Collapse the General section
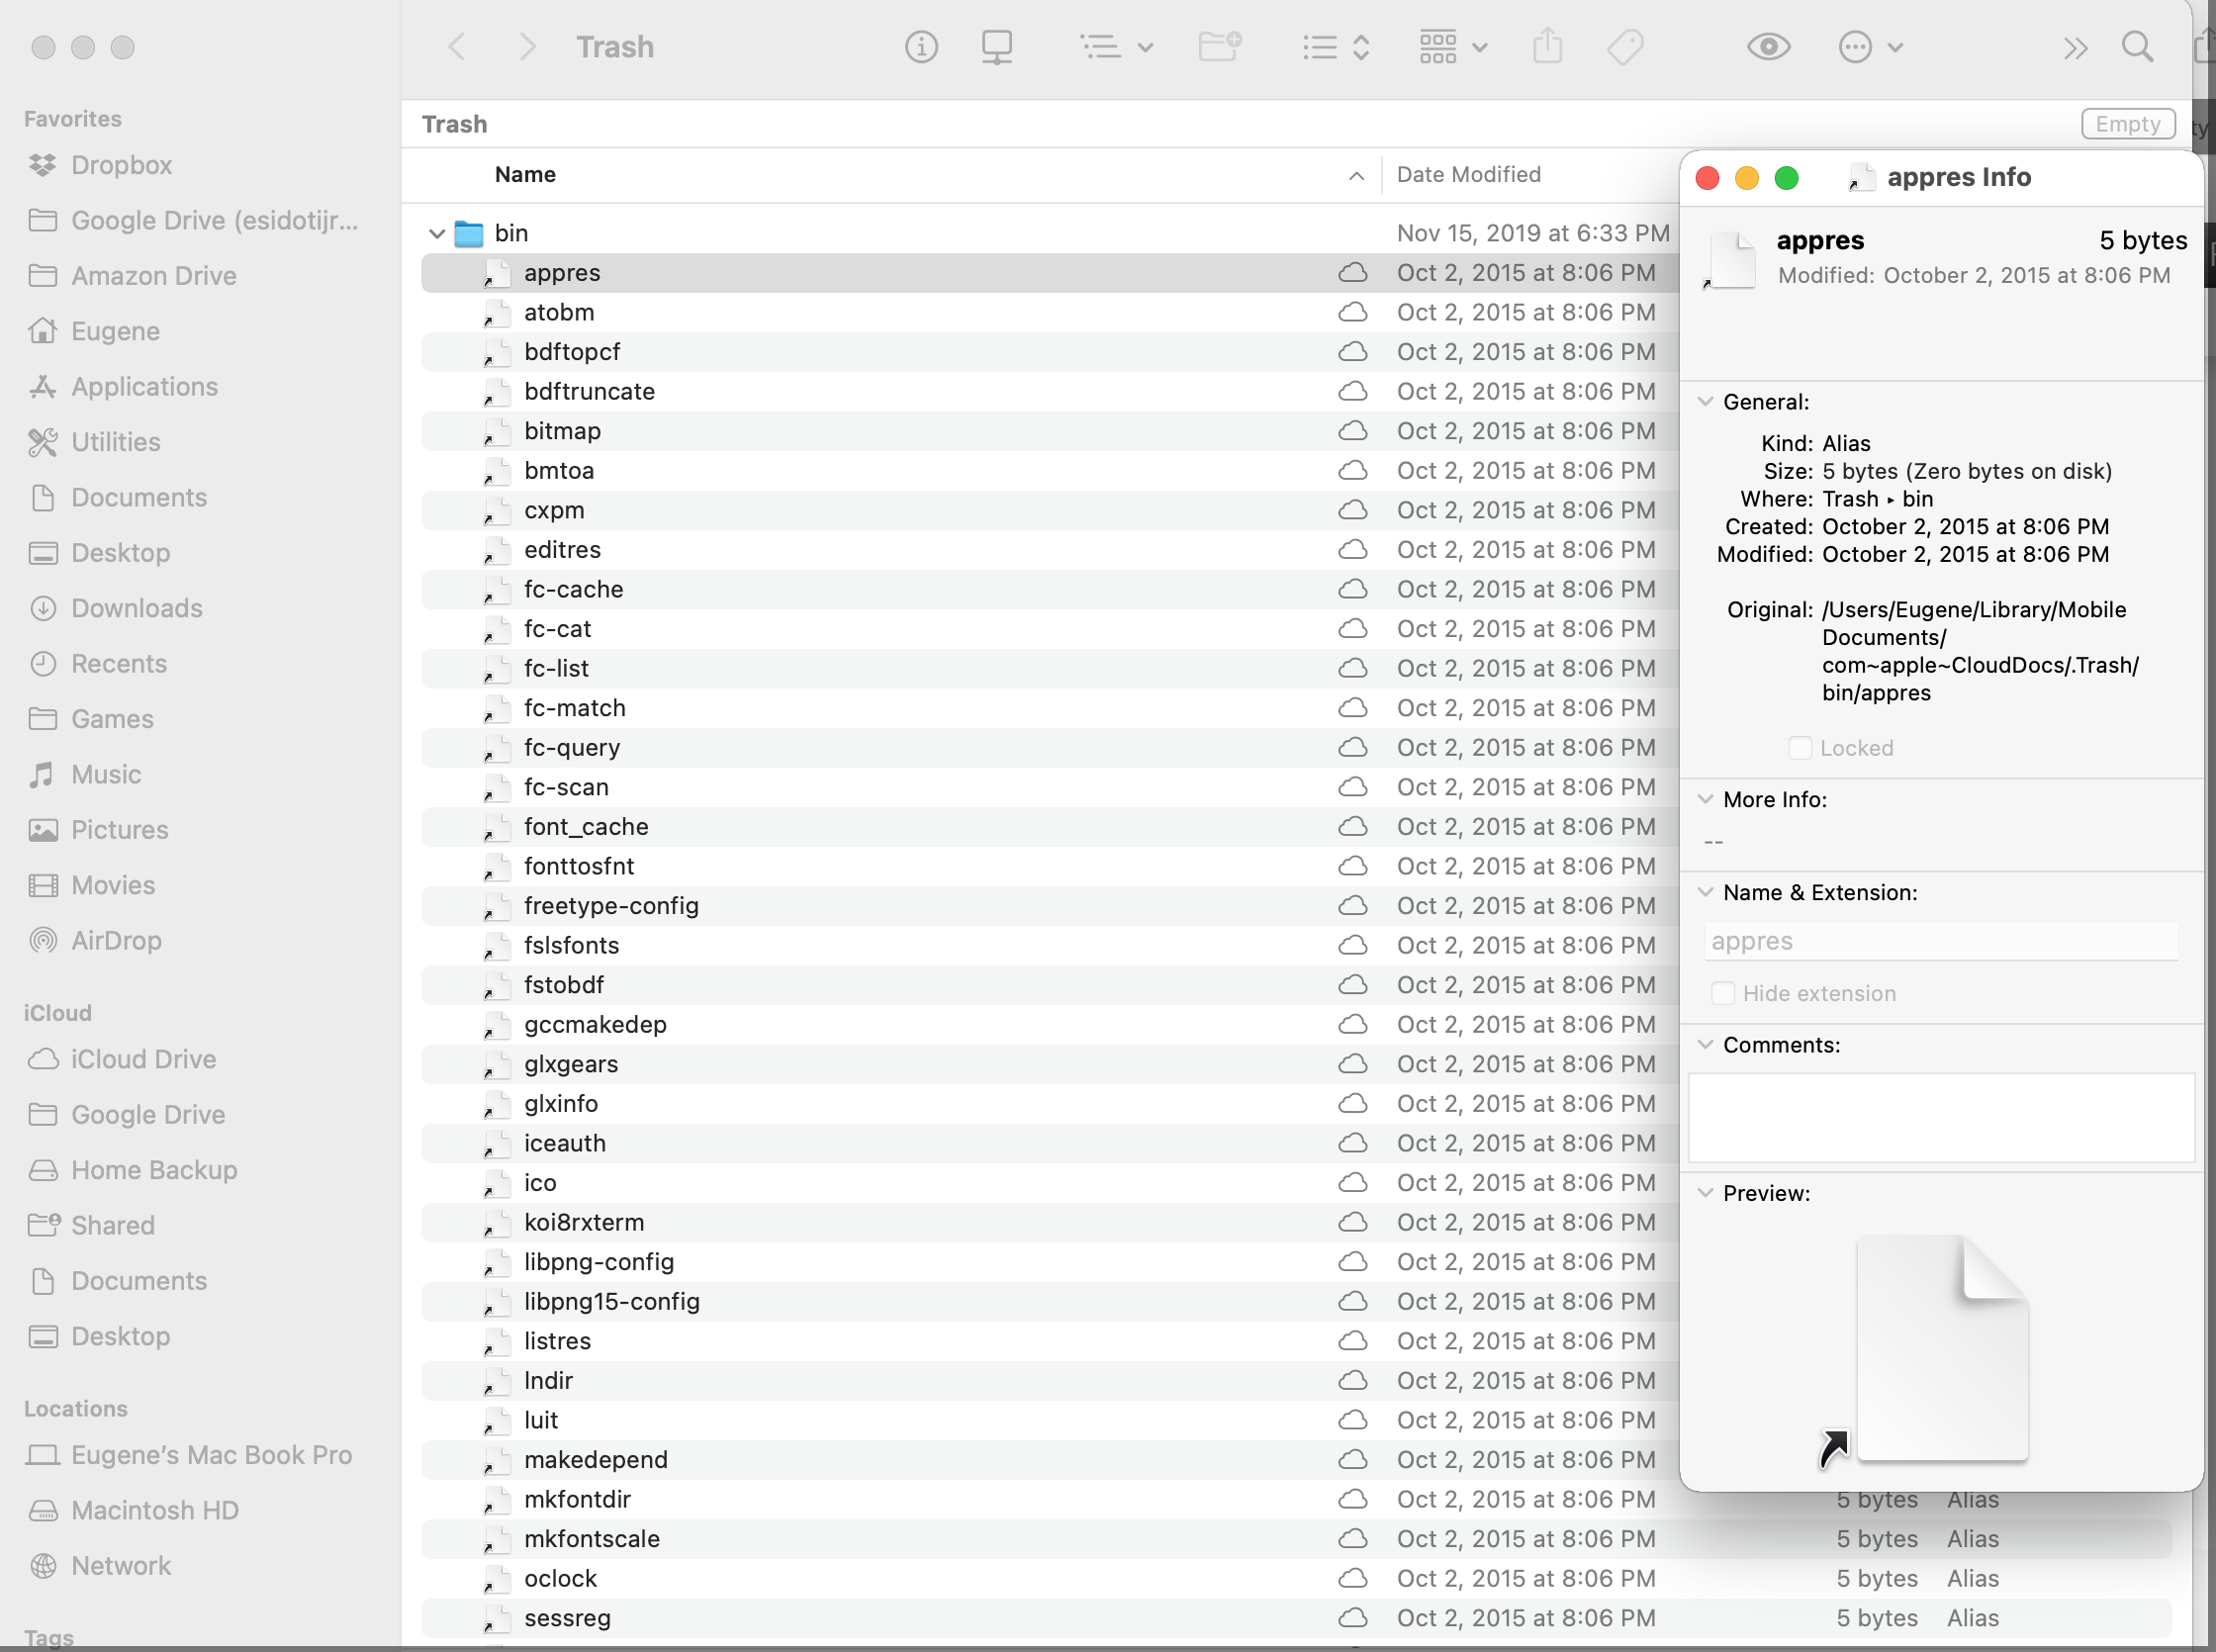 pos(1706,402)
